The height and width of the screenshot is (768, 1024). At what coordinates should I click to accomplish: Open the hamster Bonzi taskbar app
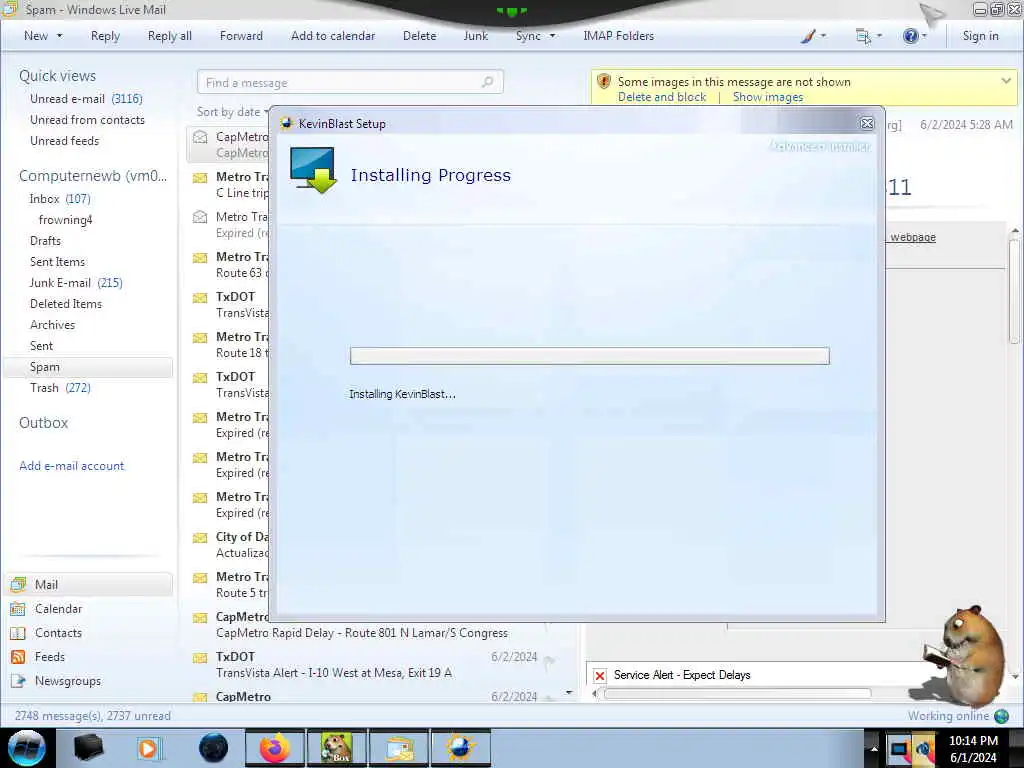[x=336, y=748]
